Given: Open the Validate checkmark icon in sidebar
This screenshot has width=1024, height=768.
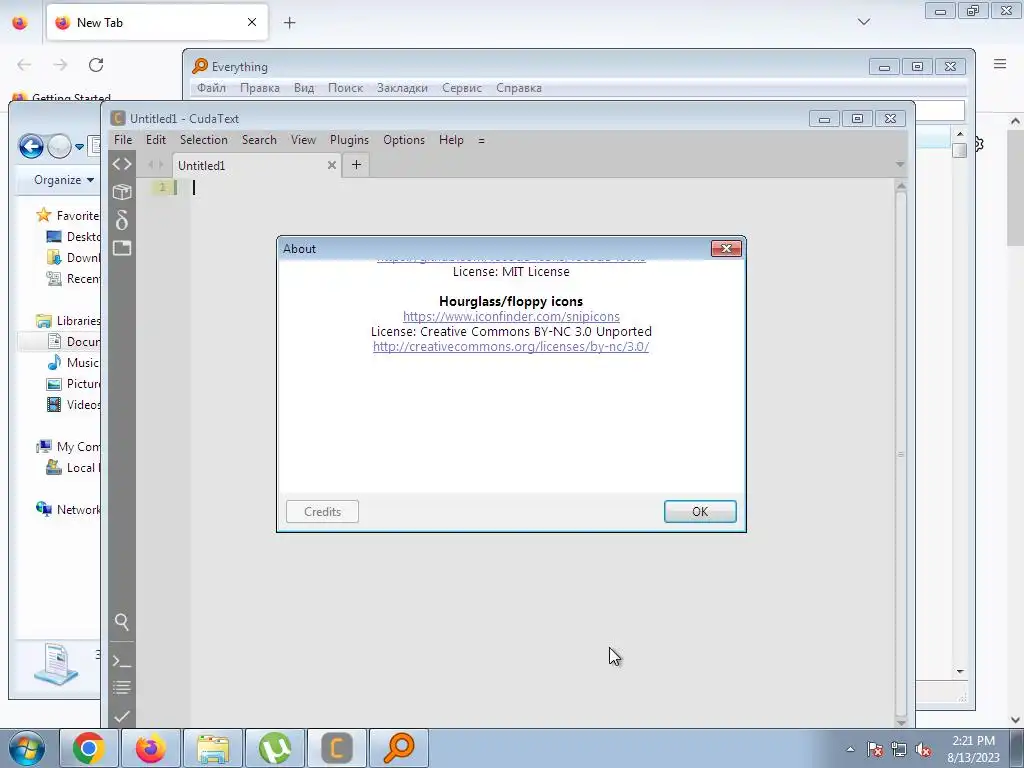Looking at the screenshot, I should (122, 716).
